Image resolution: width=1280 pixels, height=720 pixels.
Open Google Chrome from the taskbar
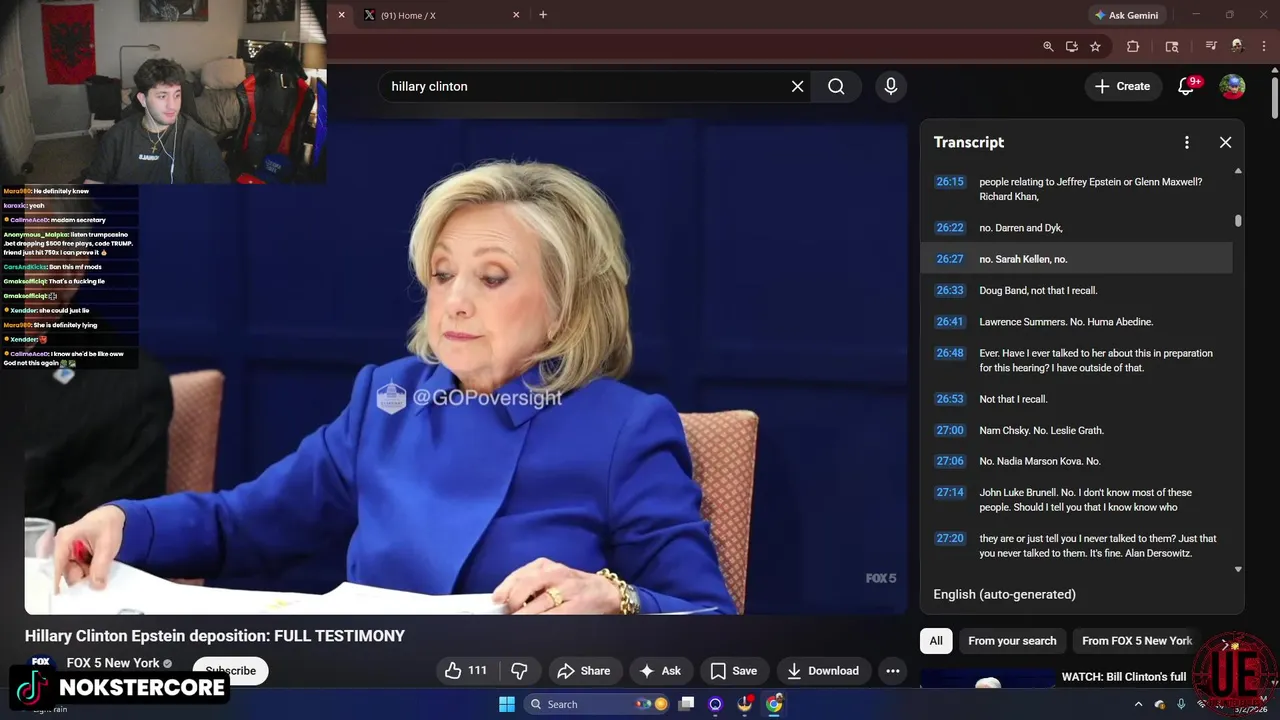point(774,704)
